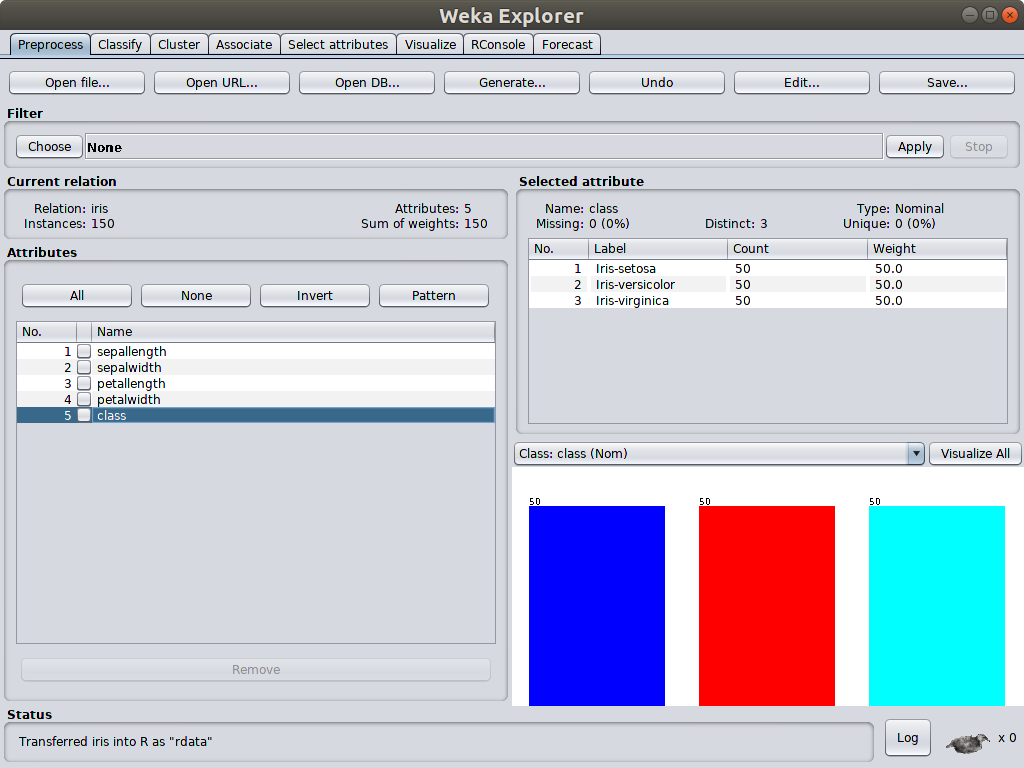The height and width of the screenshot is (768, 1024).
Task: Tick the sepallength attribute checkbox
Action: (x=84, y=351)
